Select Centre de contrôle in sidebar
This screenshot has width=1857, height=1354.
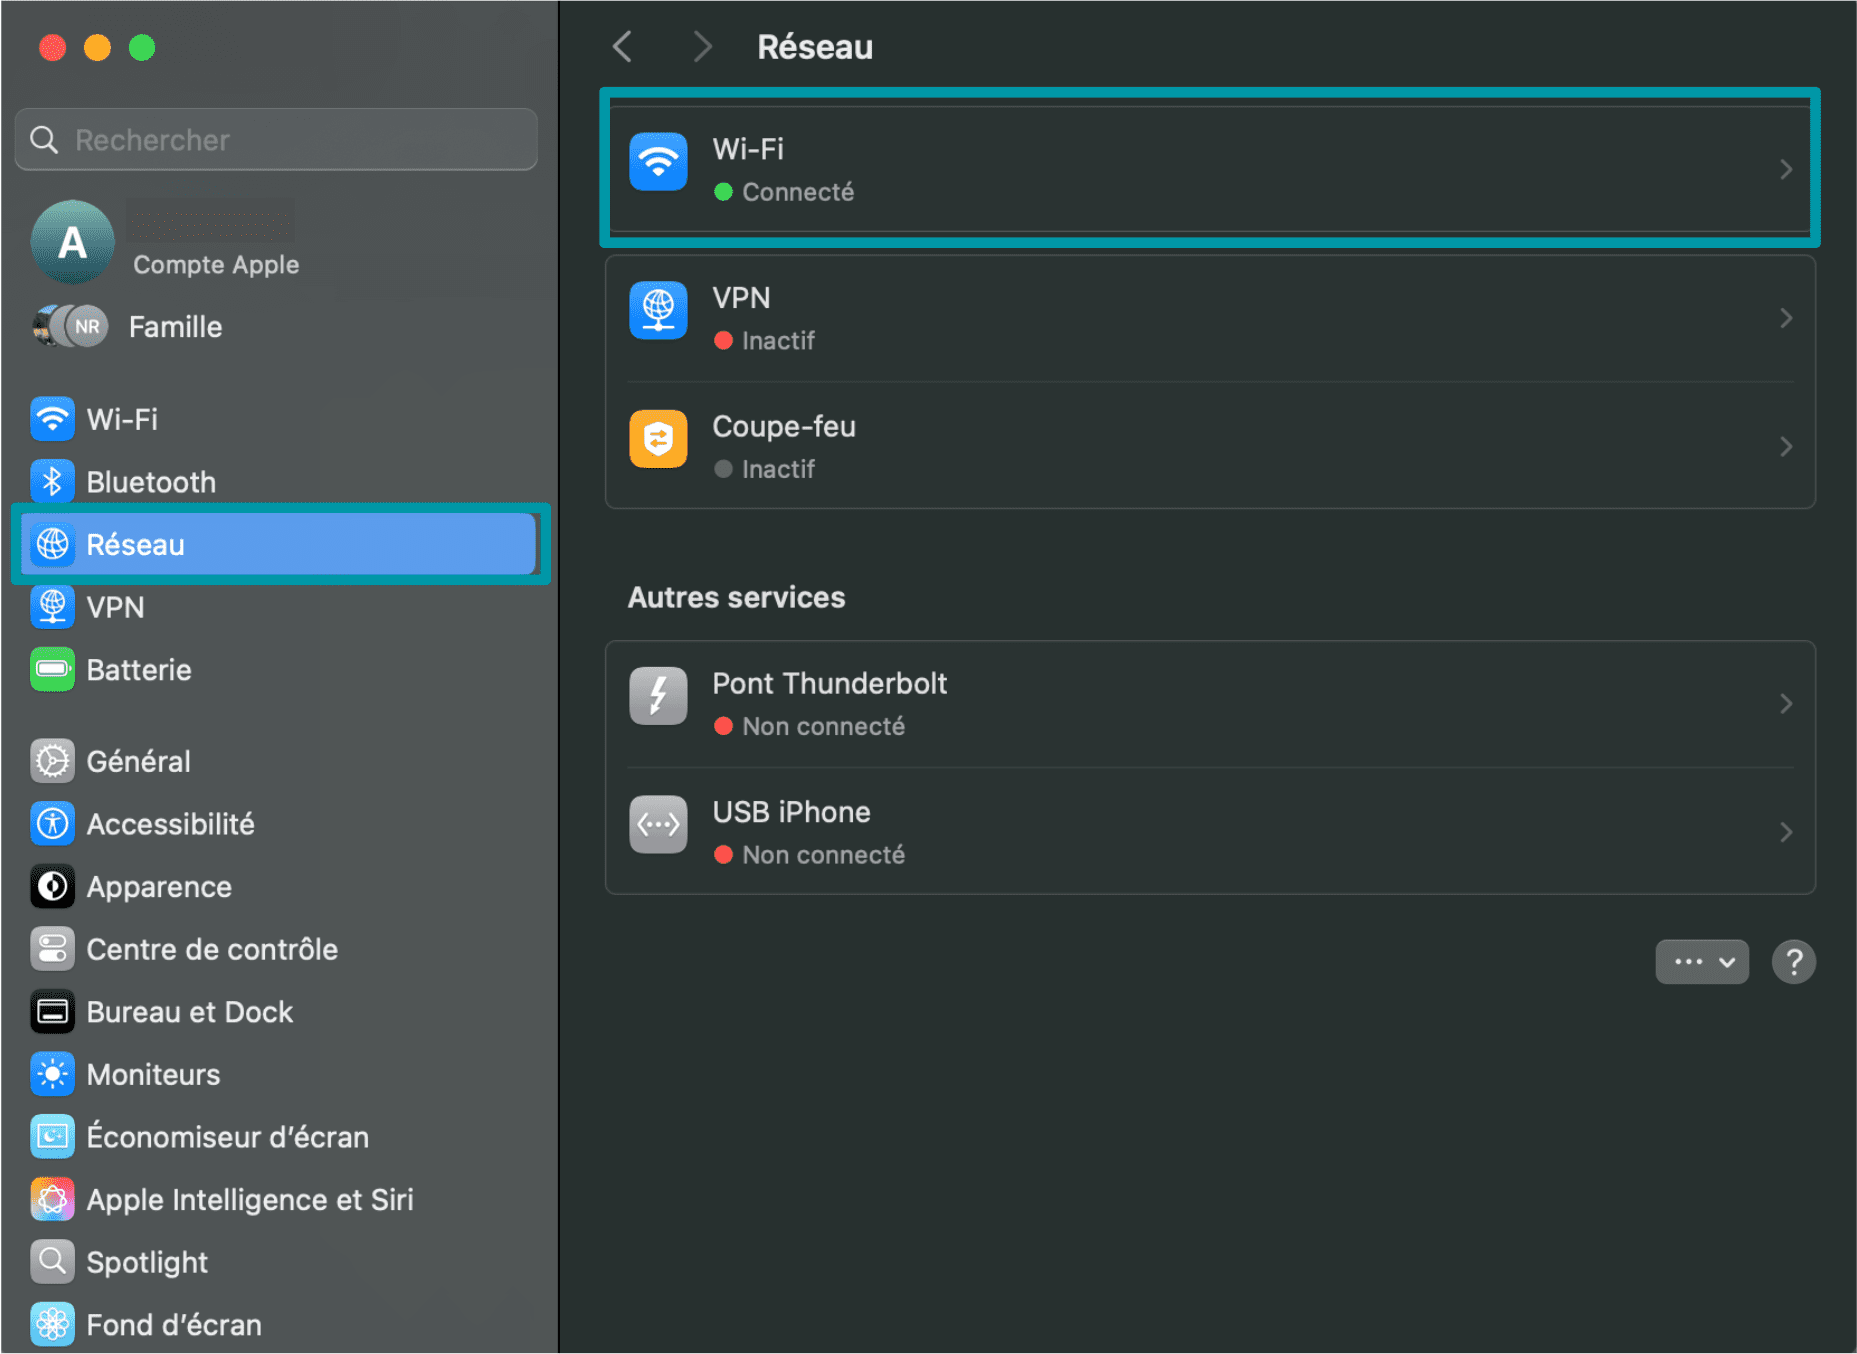coord(212,950)
